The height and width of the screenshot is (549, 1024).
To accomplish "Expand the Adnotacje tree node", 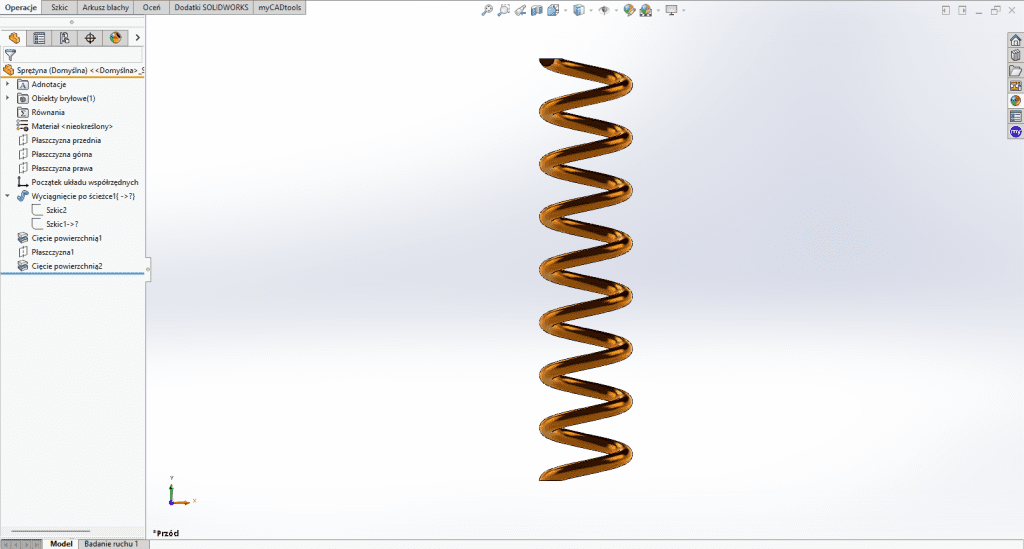I will (x=8, y=84).
